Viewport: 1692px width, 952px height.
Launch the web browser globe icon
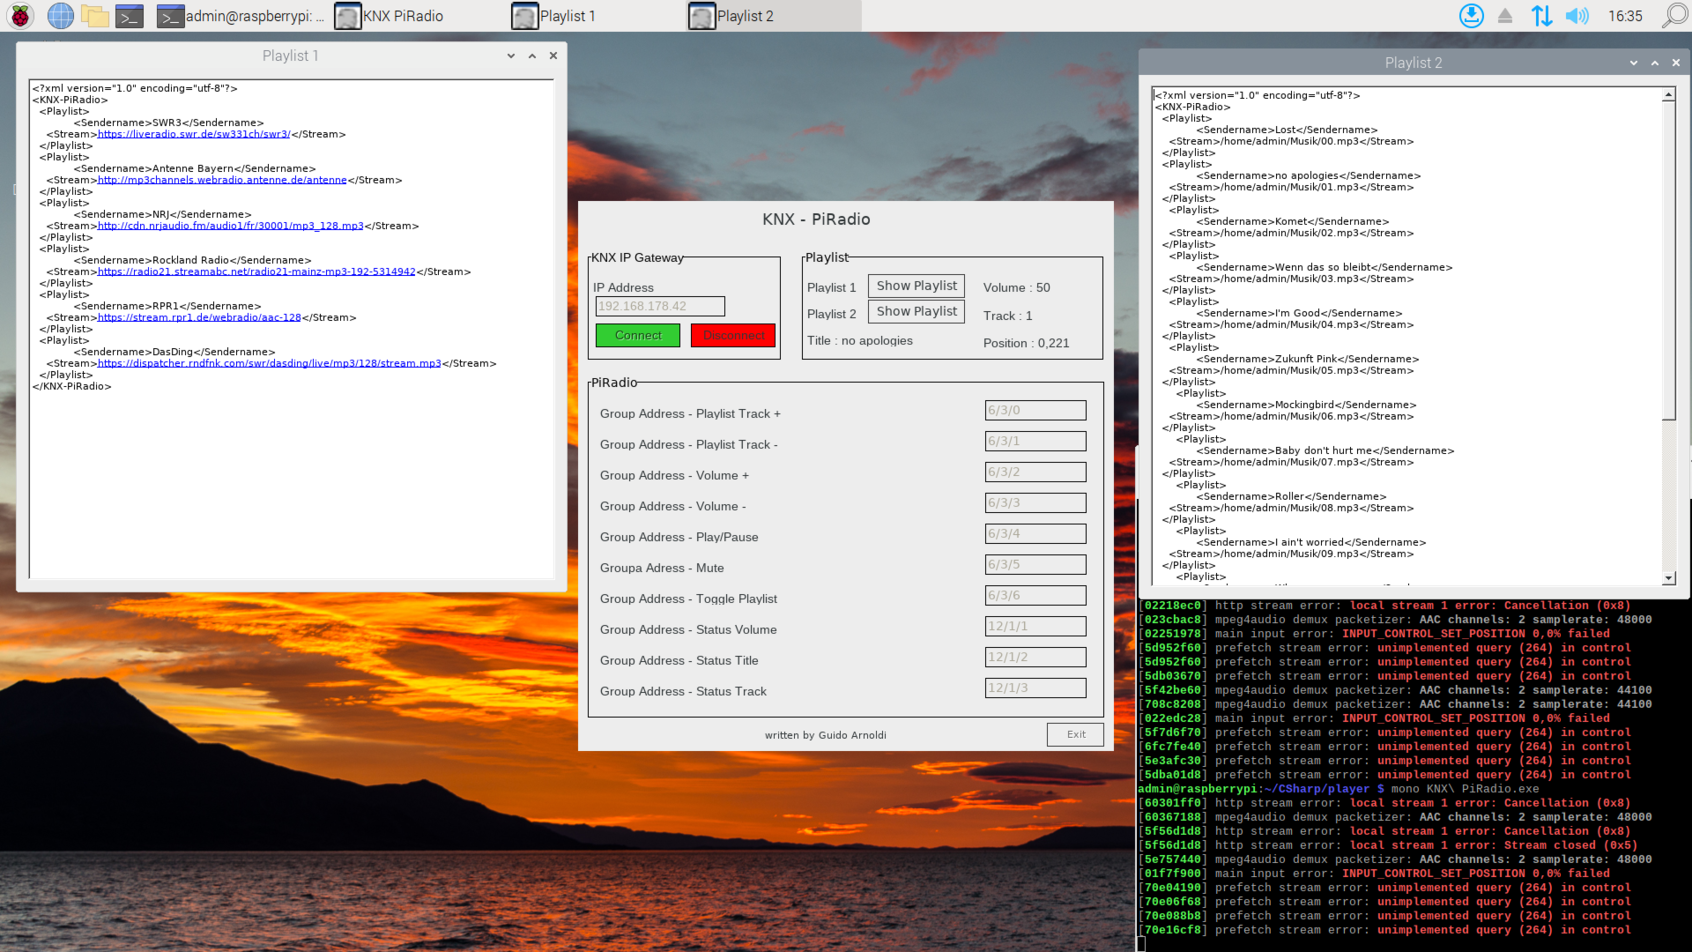click(x=60, y=16)
